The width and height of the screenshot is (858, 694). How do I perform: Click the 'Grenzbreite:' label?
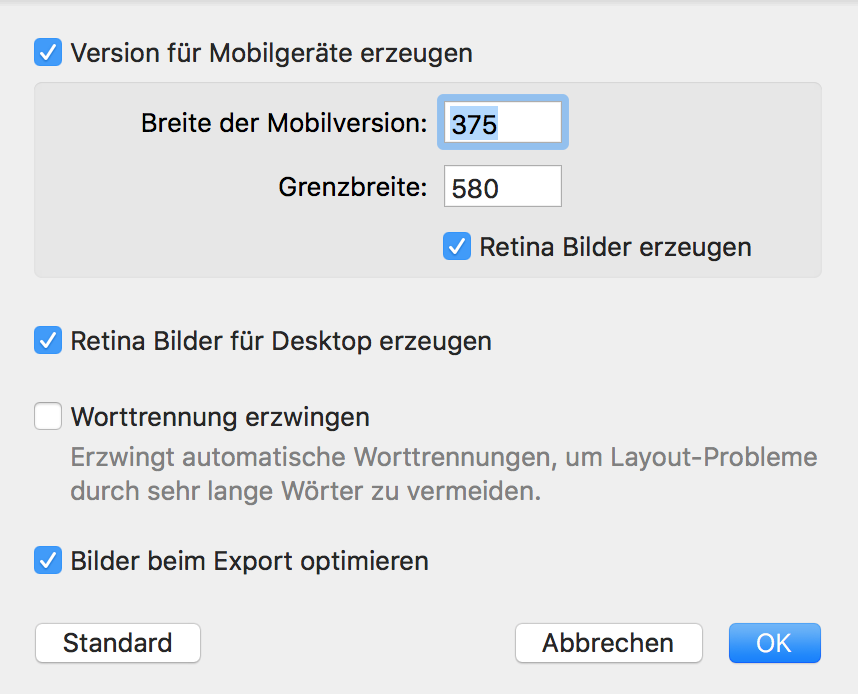pyautogui.click(x=353, y=187)
